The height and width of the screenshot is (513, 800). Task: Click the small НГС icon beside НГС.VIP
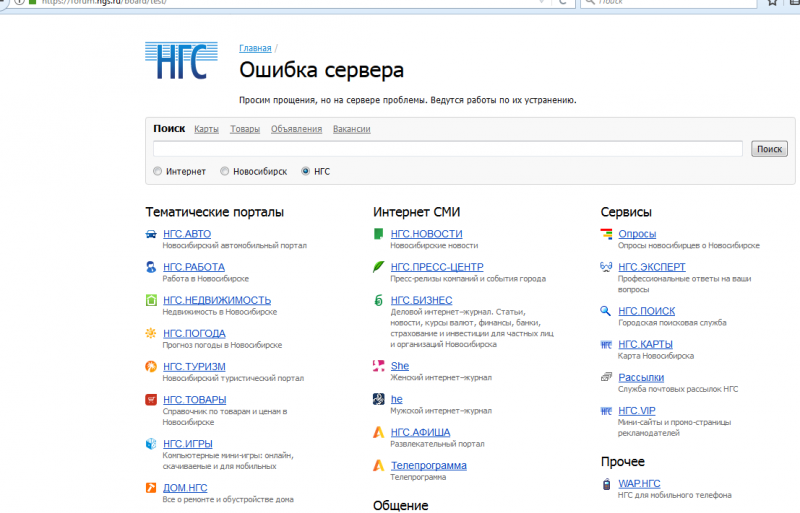tap(606, 411)
